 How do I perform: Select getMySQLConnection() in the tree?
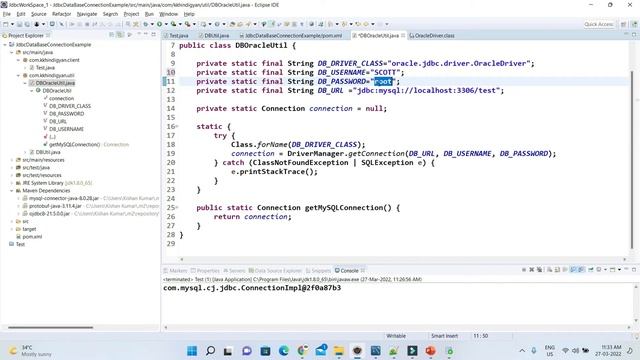tap(74, 144)
